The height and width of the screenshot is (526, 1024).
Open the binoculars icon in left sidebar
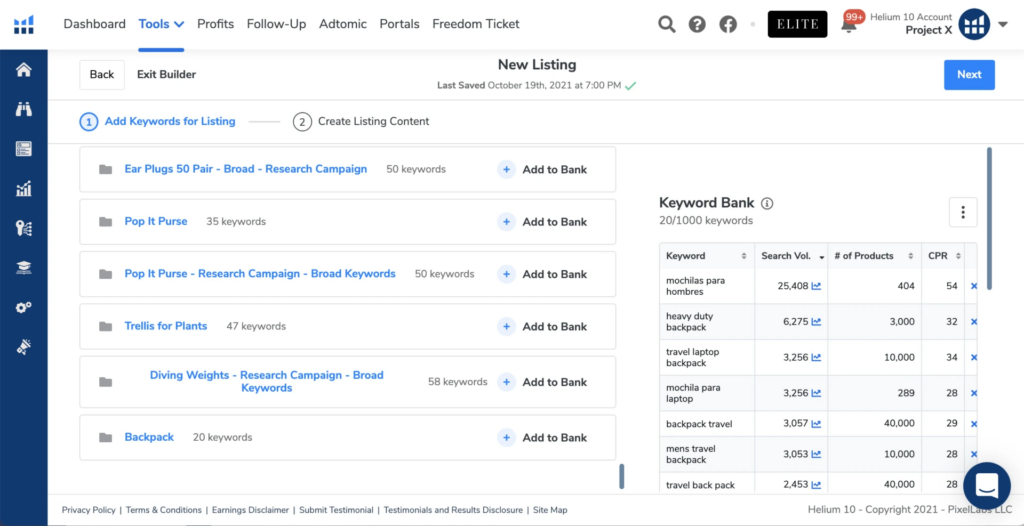pyautogui.click(x=23, y=109)
